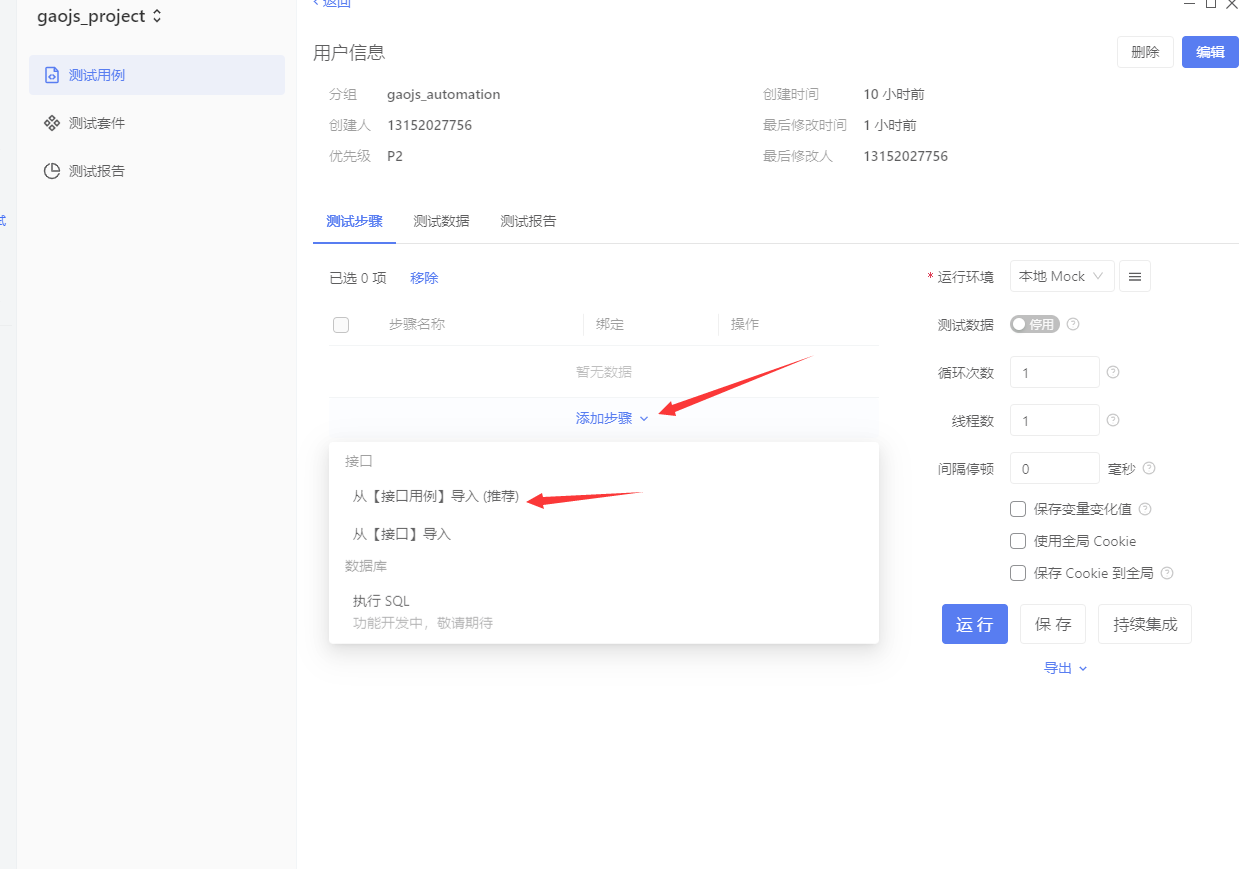Select 从【接口用例】导入 (推荐) menu option
This screenshot has height=869, width=1243.
pos(436,496)
